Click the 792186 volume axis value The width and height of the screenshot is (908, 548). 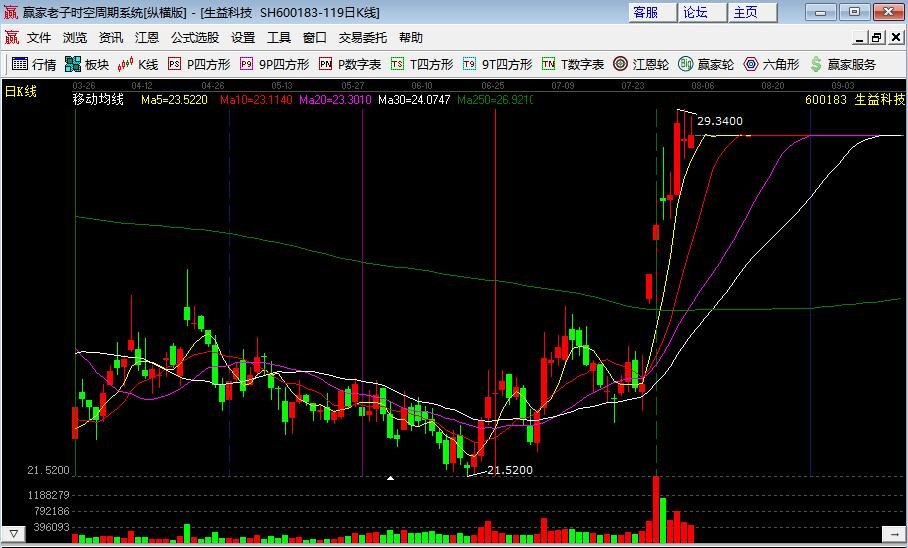(x=52, y=511)
